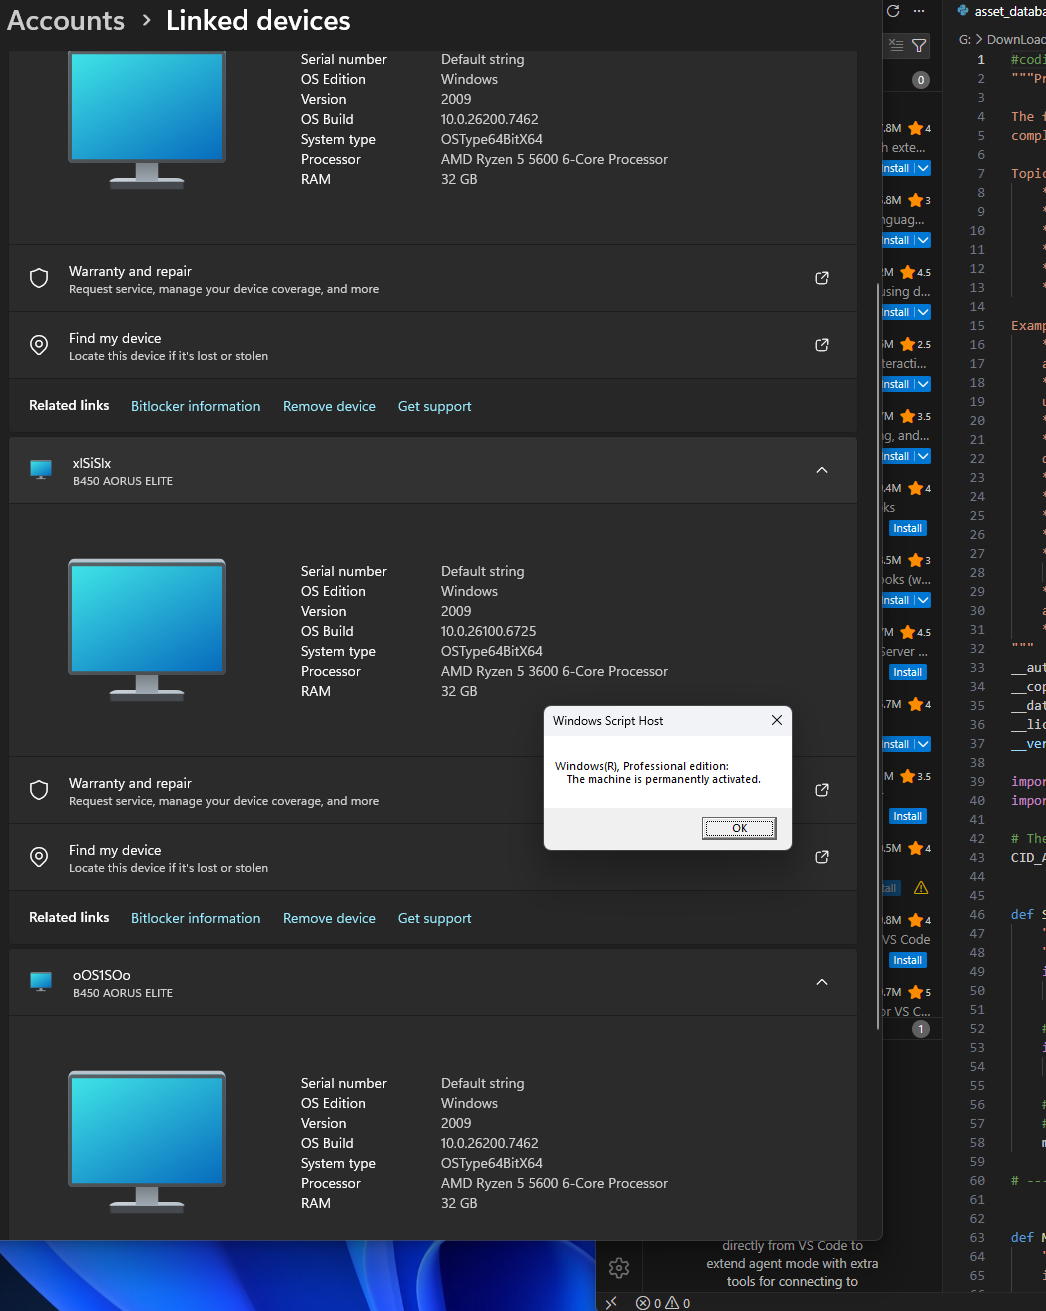Collapse the xlSiSlx device section
The image size is (1046, 1311).
tap(822, 470)
